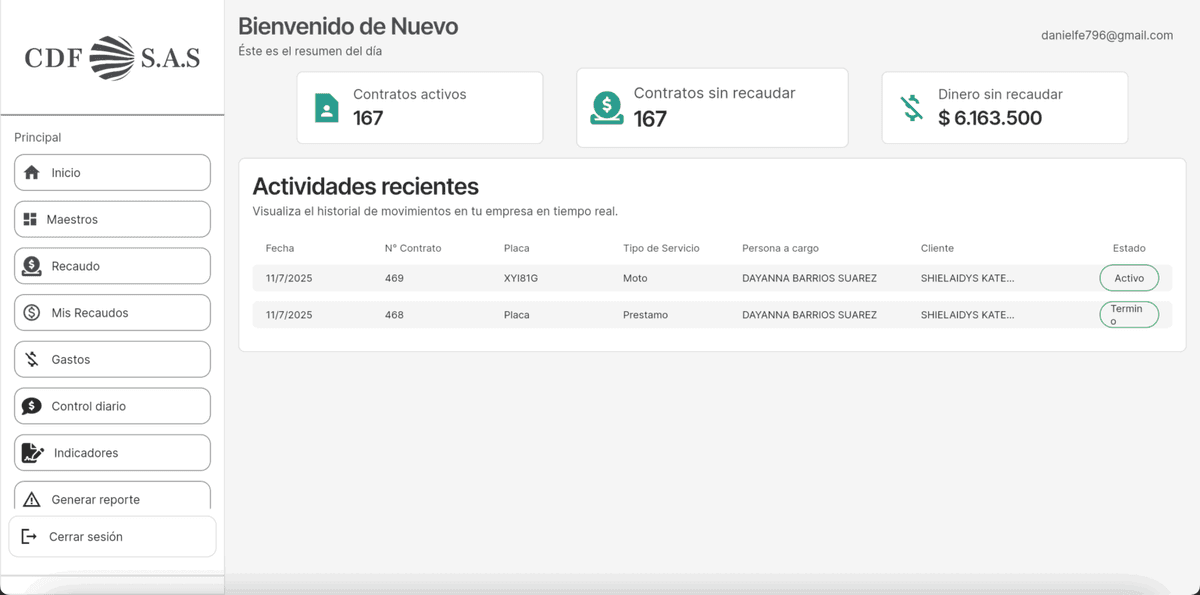Click the Activo status badge for contract 469
This screenshot has width=1200, height=595.
coord(1129,278)
